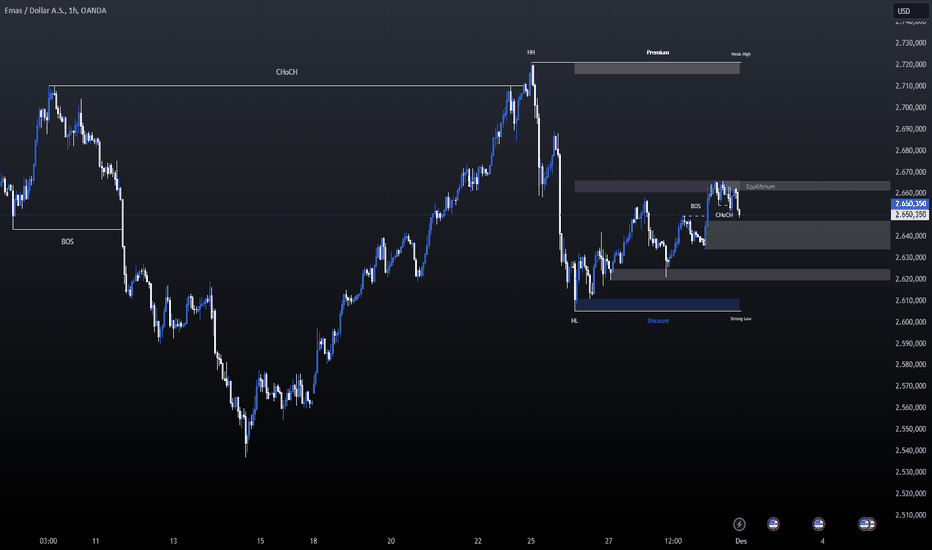
Task: Click the 18 date label on time axis
Action: click(x=313, y=541)
